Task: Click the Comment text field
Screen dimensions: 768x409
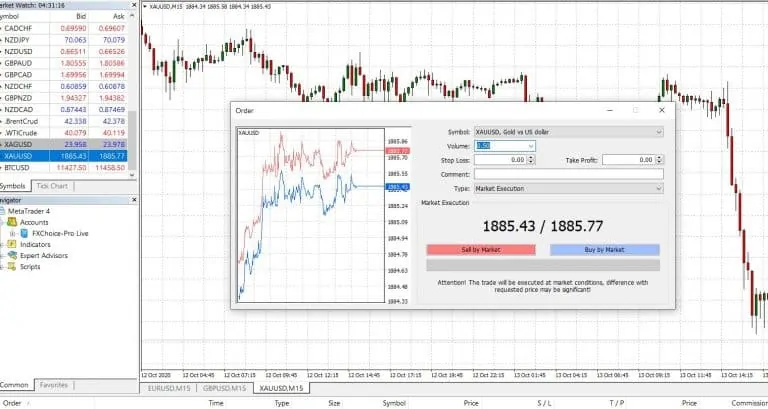Action: 569,174
